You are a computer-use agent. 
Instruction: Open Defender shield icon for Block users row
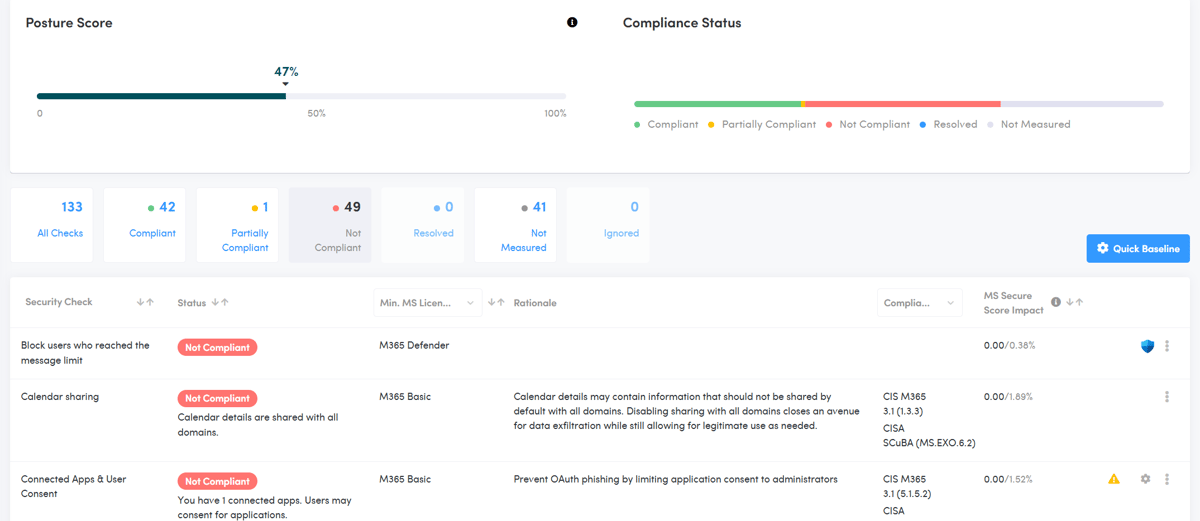[1147, 346]
